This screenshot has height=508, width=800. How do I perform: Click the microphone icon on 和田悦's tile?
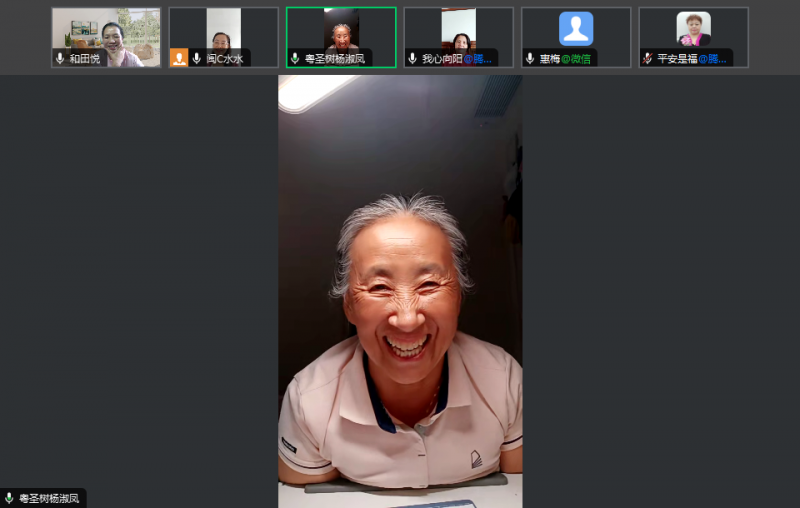pyautogui.click(x=60, y=59)
